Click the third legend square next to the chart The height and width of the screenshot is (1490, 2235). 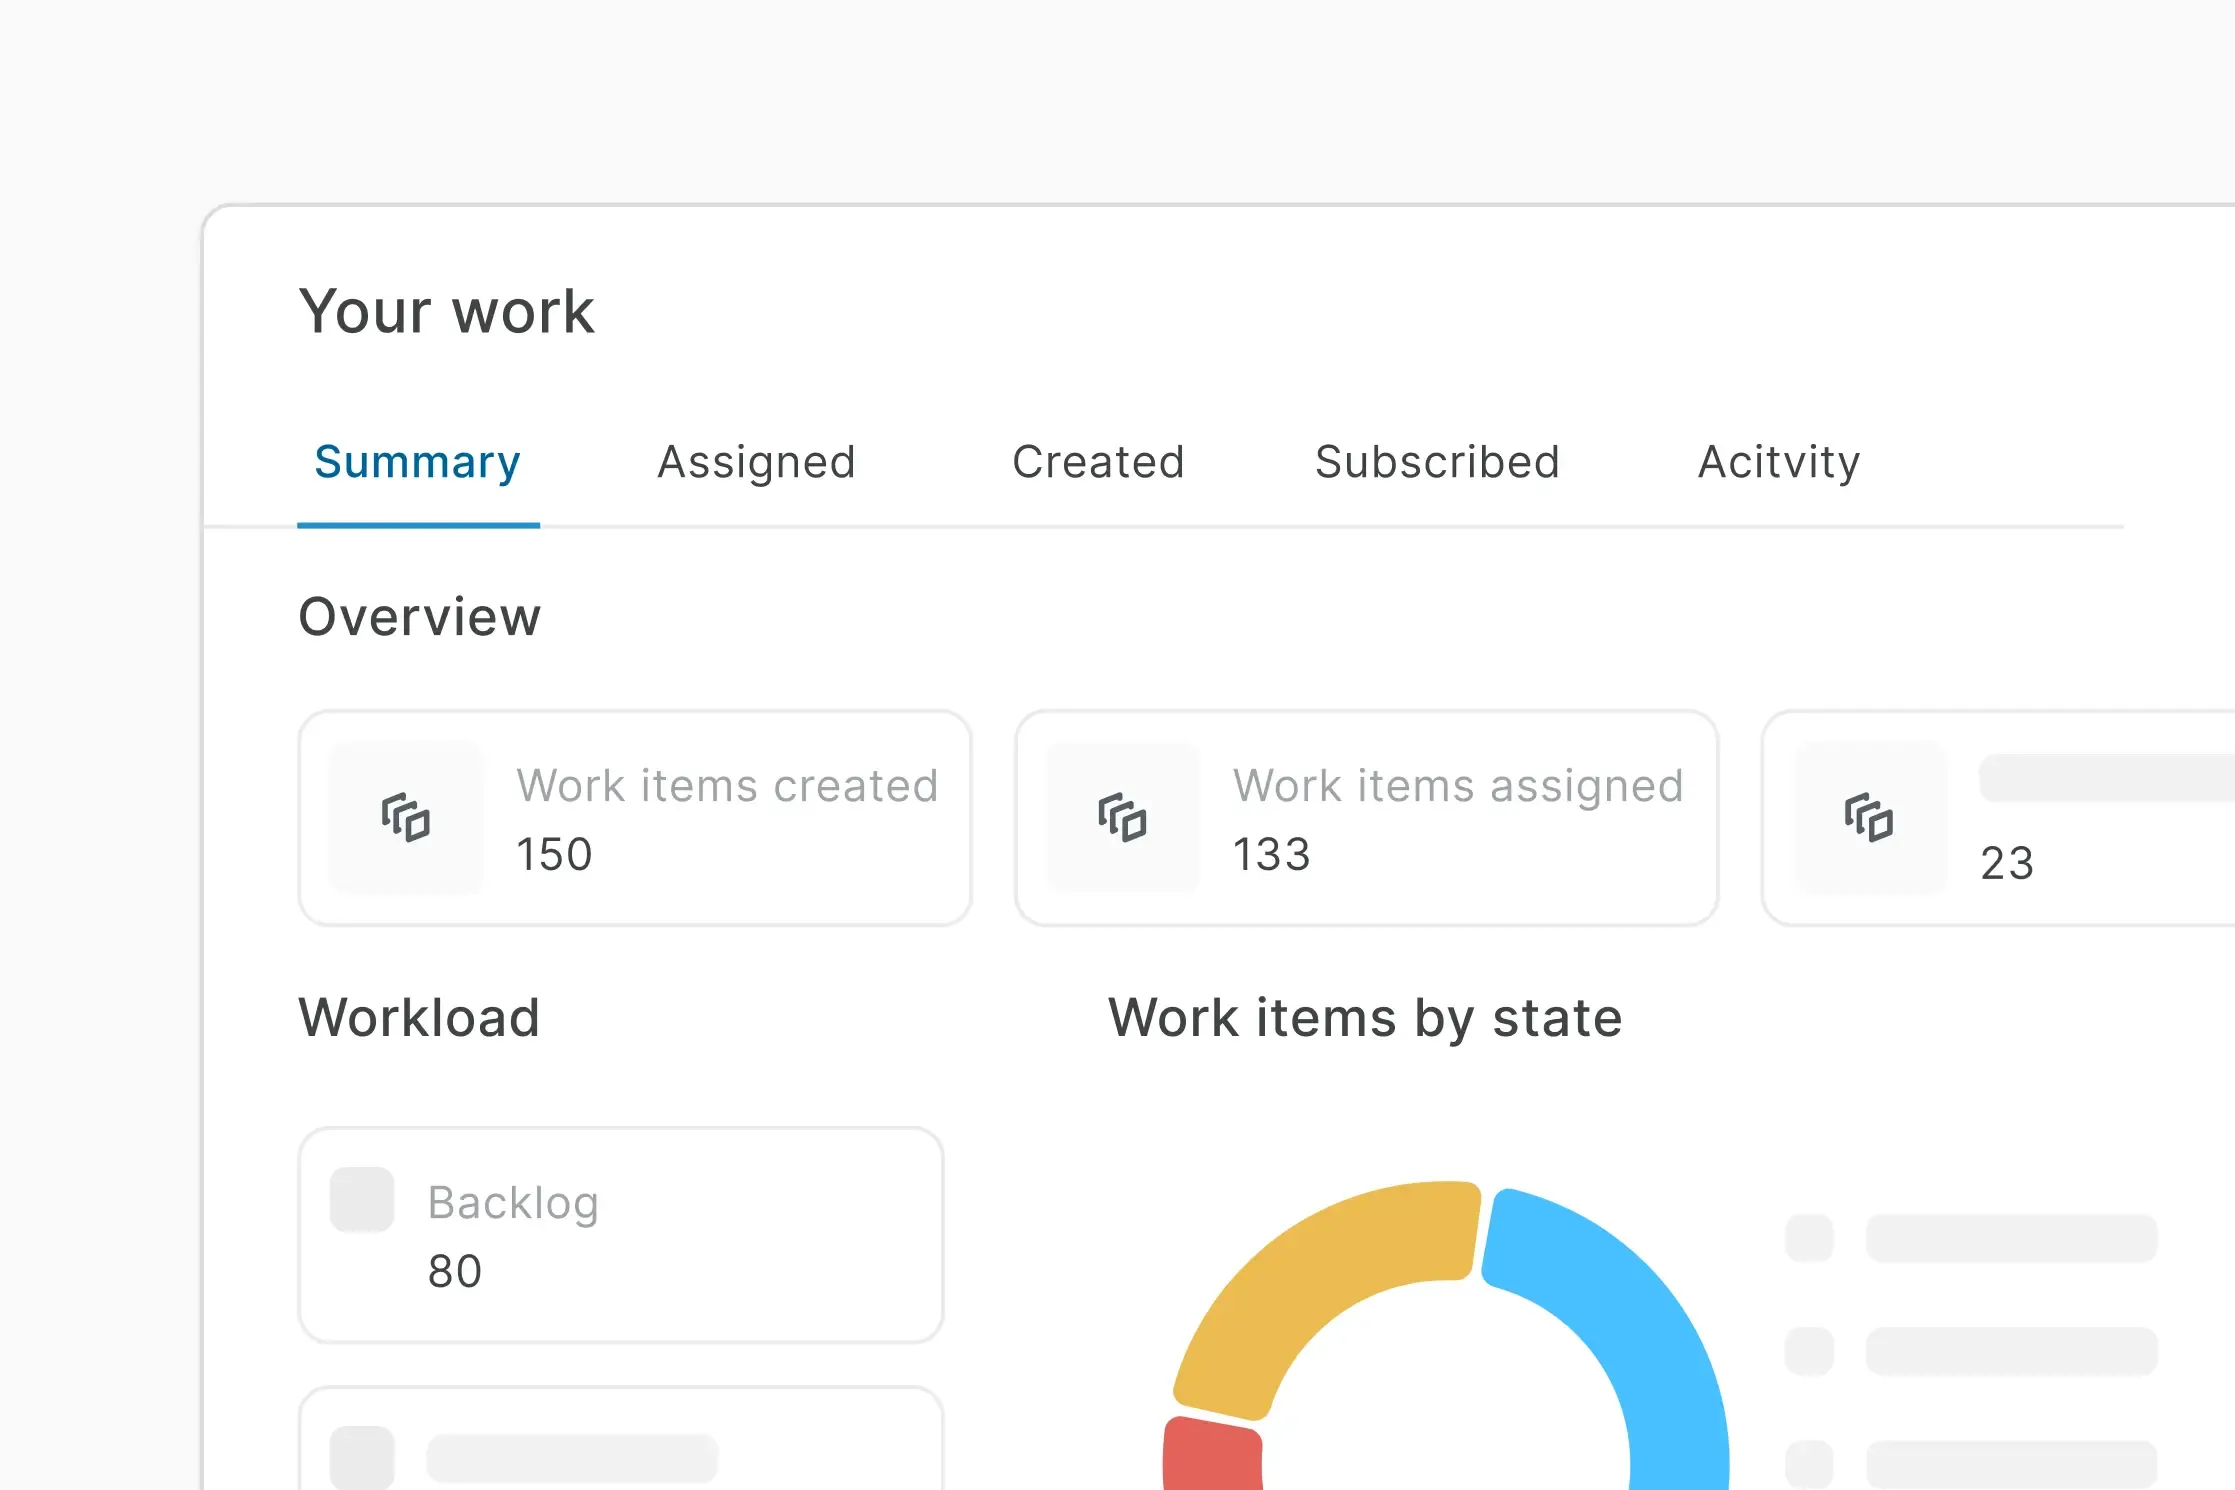pos(1809,1464)
